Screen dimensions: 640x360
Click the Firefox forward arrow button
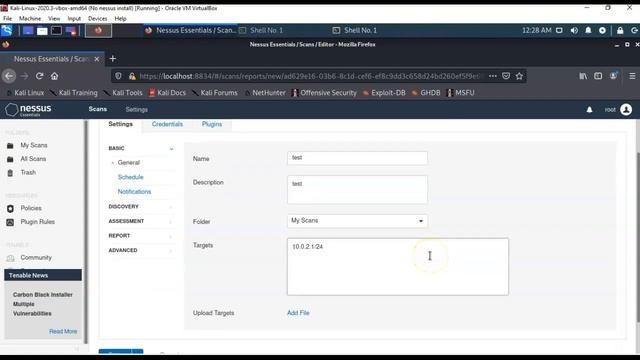[x=24, y=76]
